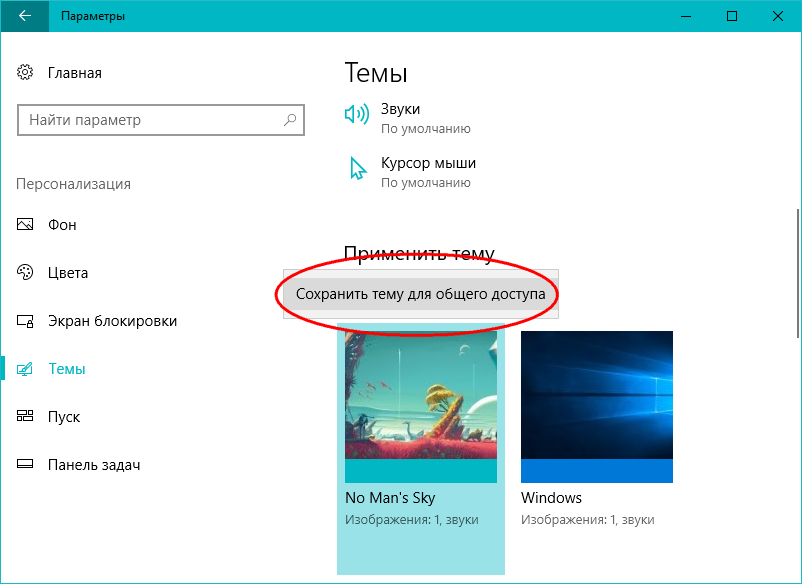Go to the Пуск section
The height and width of the screenshot is (584, 802).
(64, 417)
